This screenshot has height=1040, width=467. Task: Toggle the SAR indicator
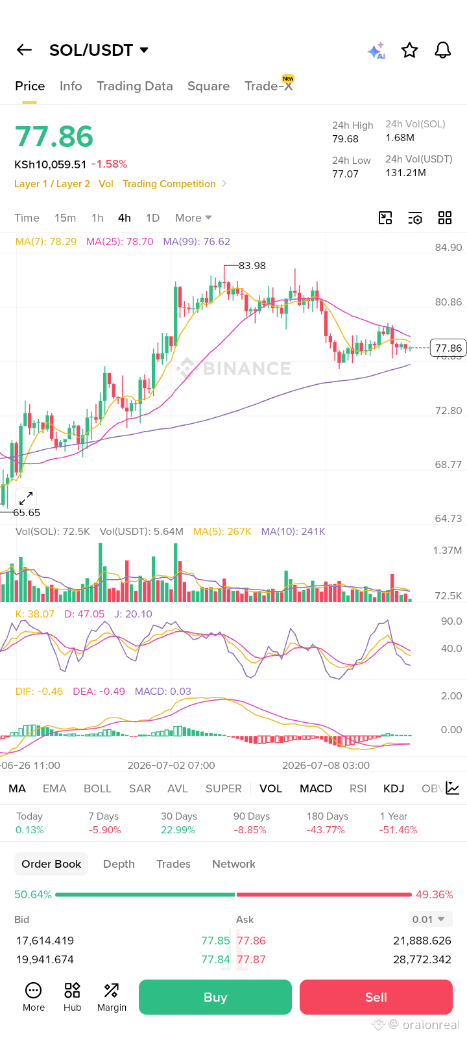coord(140,788)
